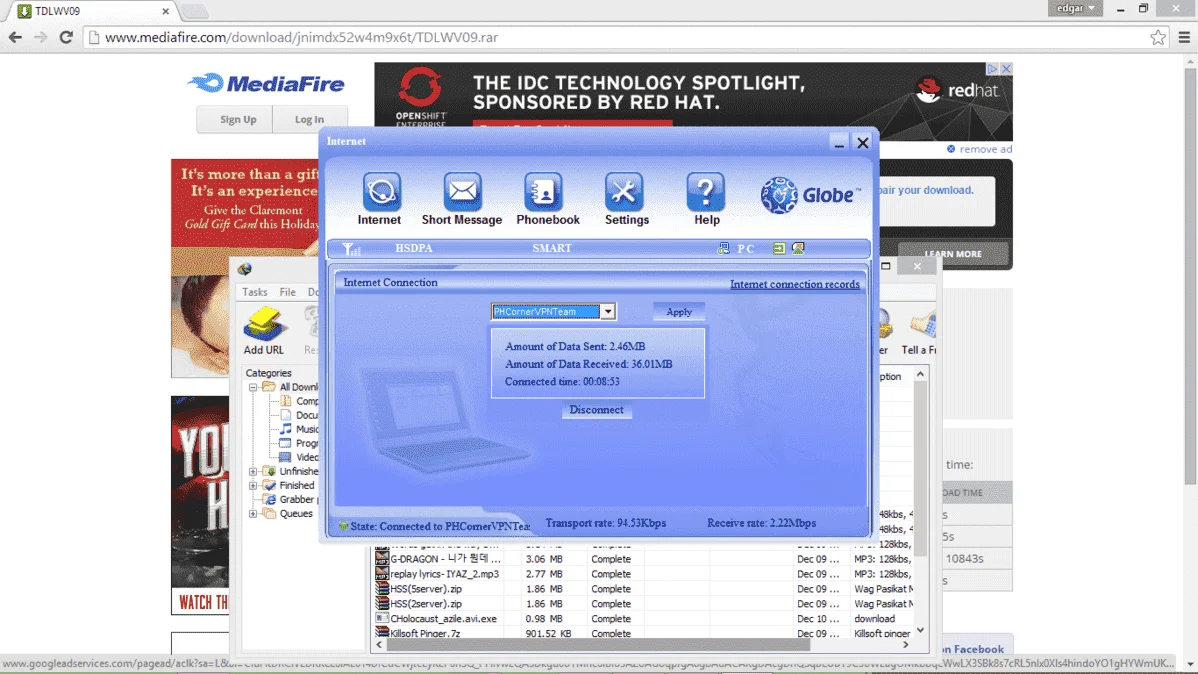This screenshot has height=674, width=1198.
Task: Select the replay lyrics-IYAZ_2.mp3 row
Action: 642,574
